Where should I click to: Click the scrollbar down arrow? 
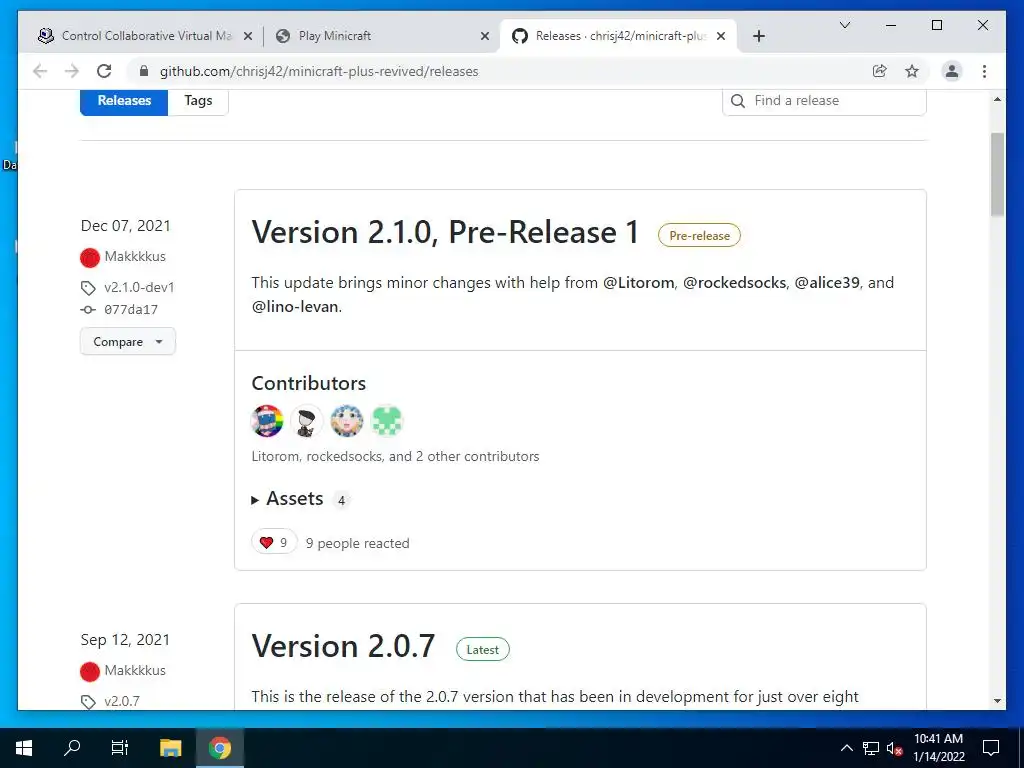997,701
